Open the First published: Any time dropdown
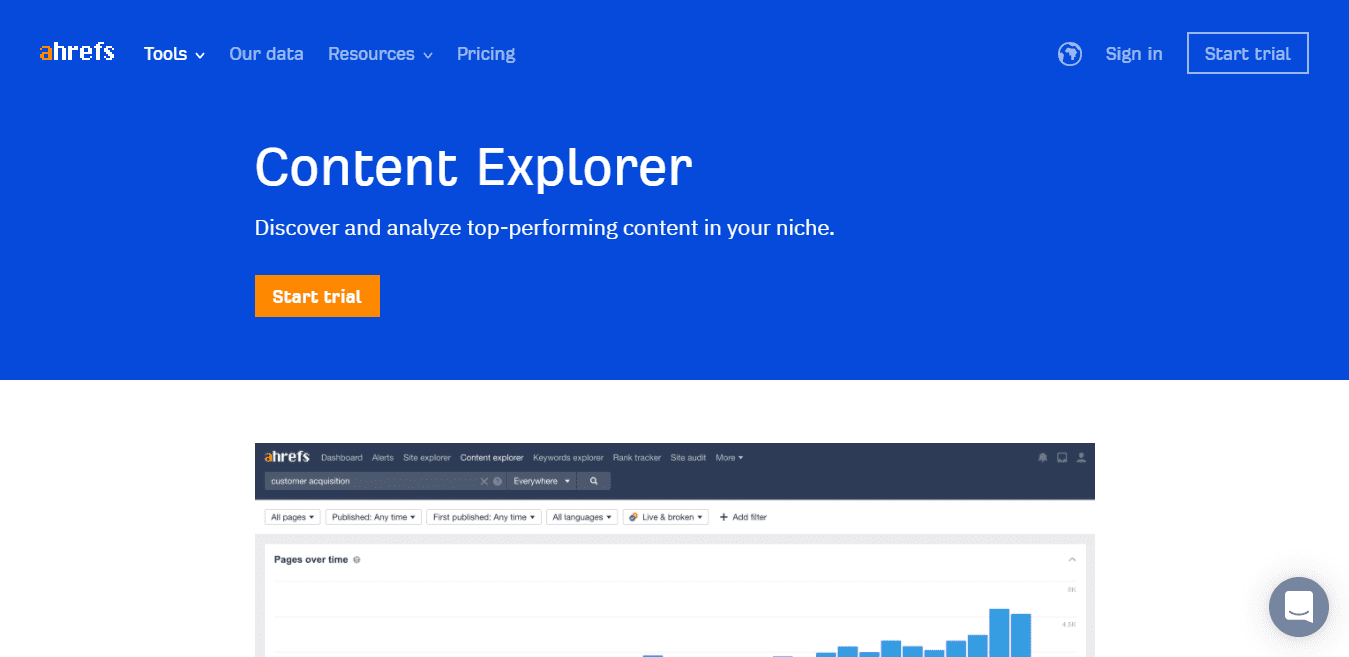Viewport: 1349px width, 657px height. (x=484, y=517)
